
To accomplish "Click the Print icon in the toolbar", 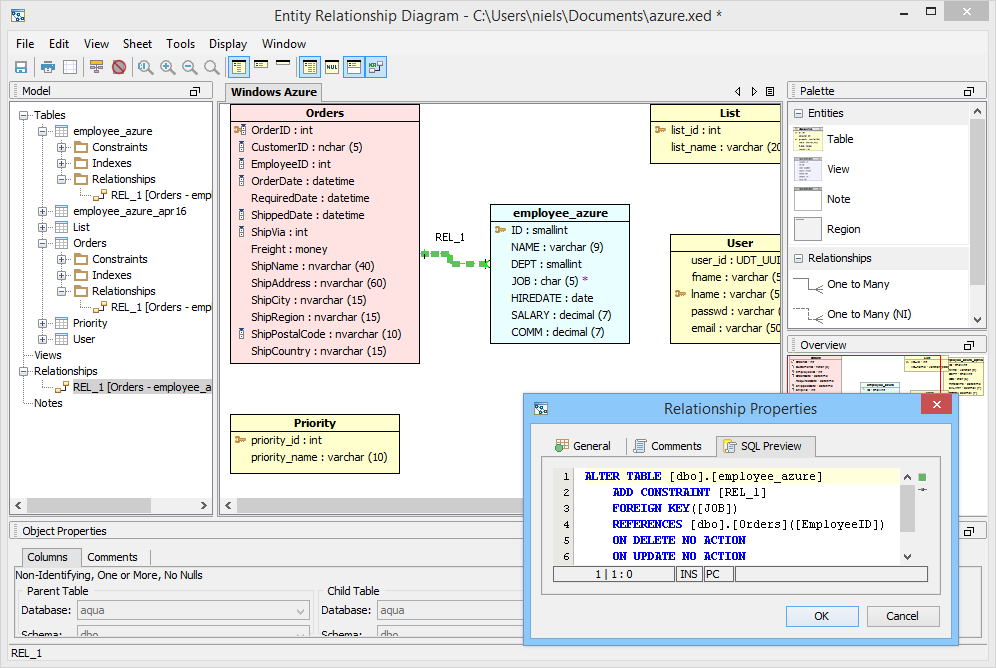I will [x=48, y=67].
